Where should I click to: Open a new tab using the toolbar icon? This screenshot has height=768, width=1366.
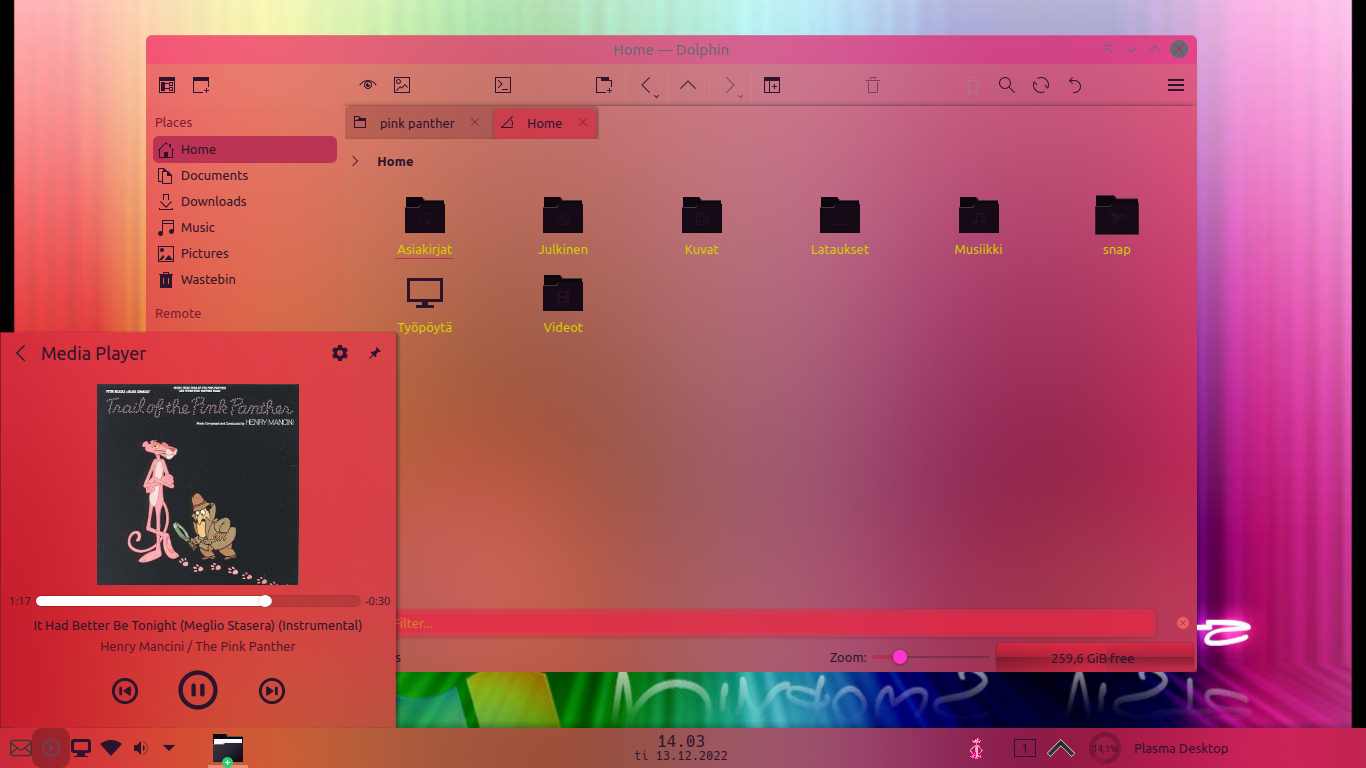(201, 85)
